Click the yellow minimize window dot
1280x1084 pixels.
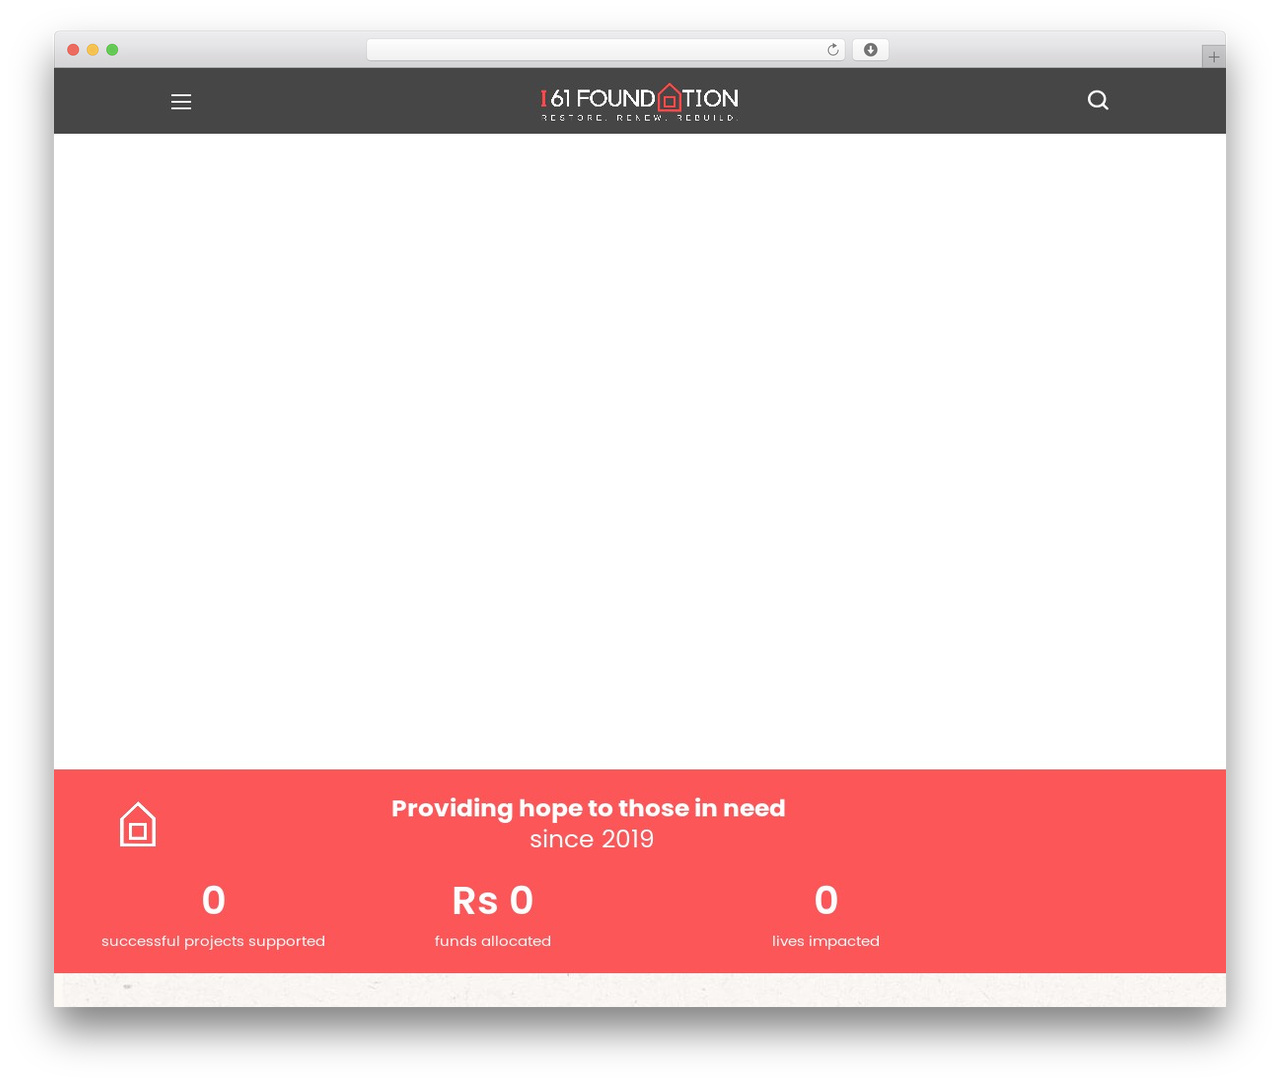(x=93, y=50)
